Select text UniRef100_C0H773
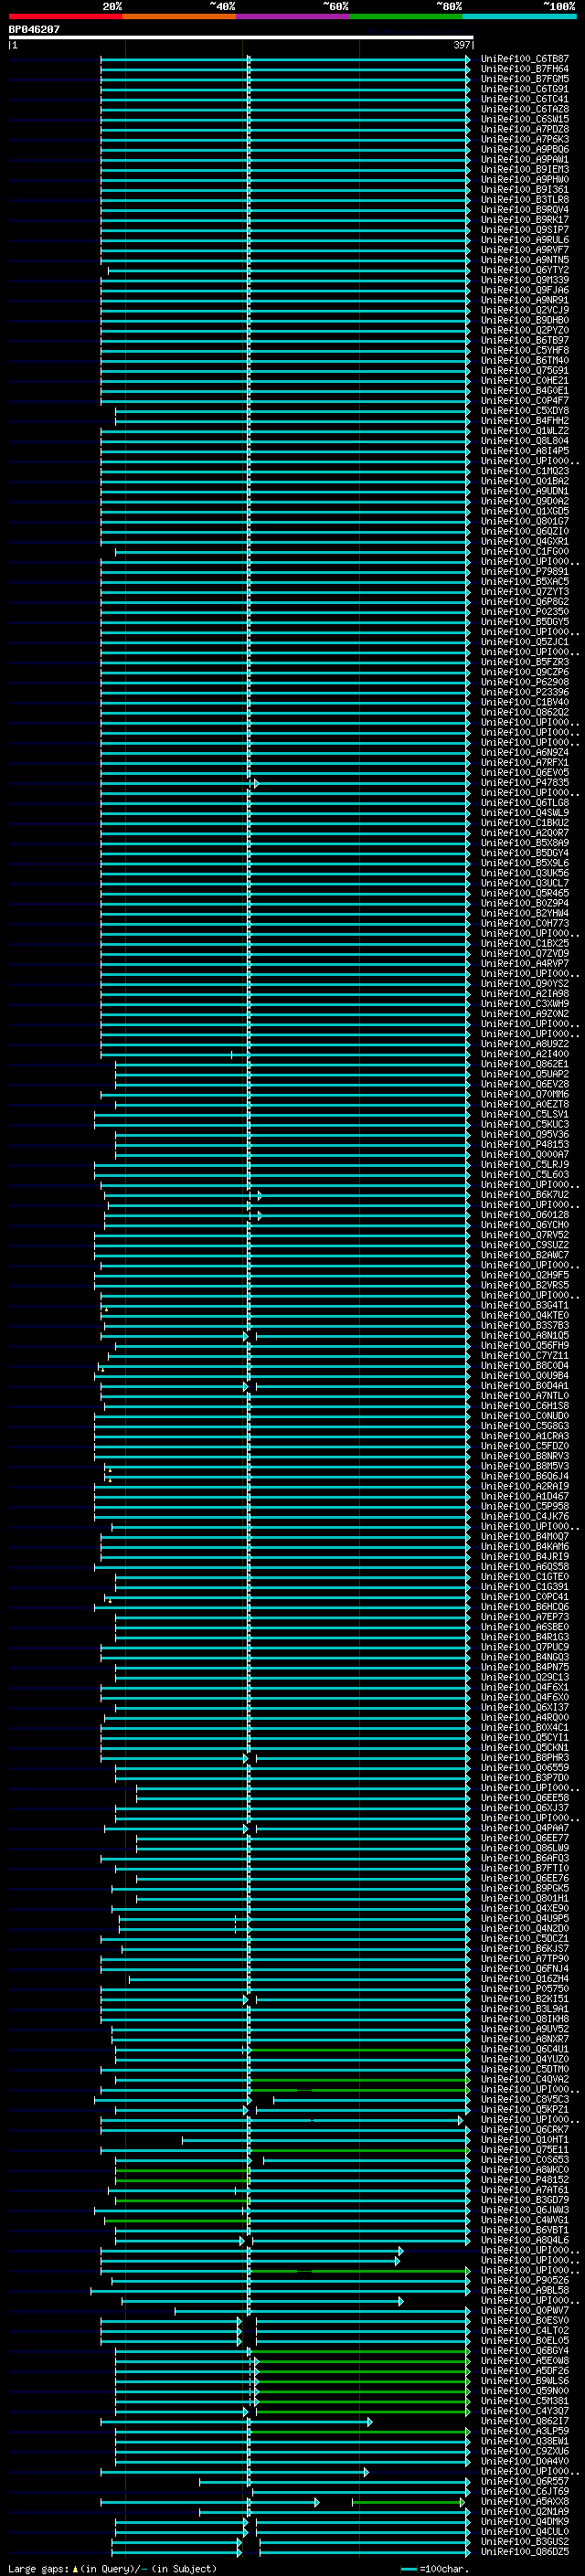This screenshot has height=2576, width=585. click(x=525, y=923)
